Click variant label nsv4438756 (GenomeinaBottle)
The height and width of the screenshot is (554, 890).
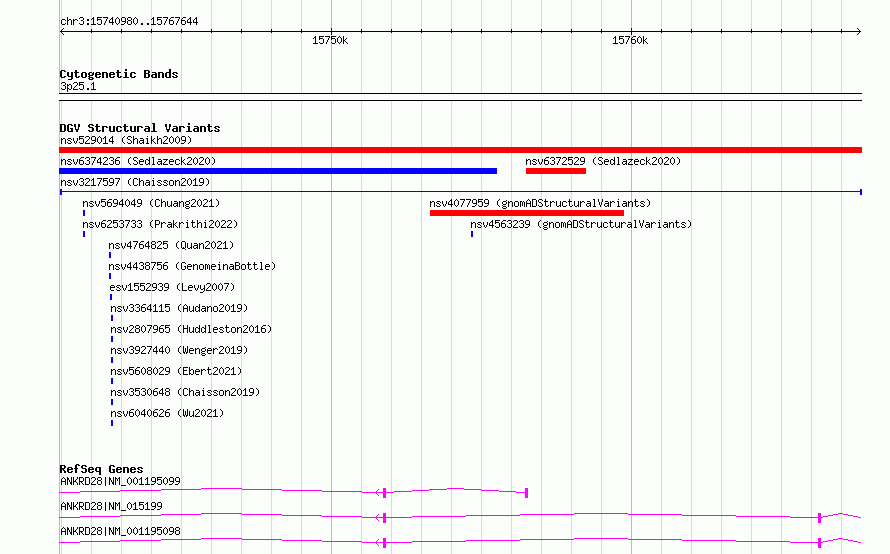pyautogui.click(x=192, y=266)
